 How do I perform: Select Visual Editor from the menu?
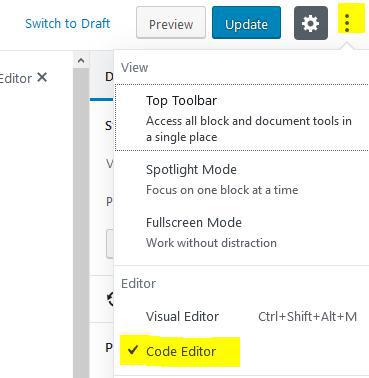point(242,316)
